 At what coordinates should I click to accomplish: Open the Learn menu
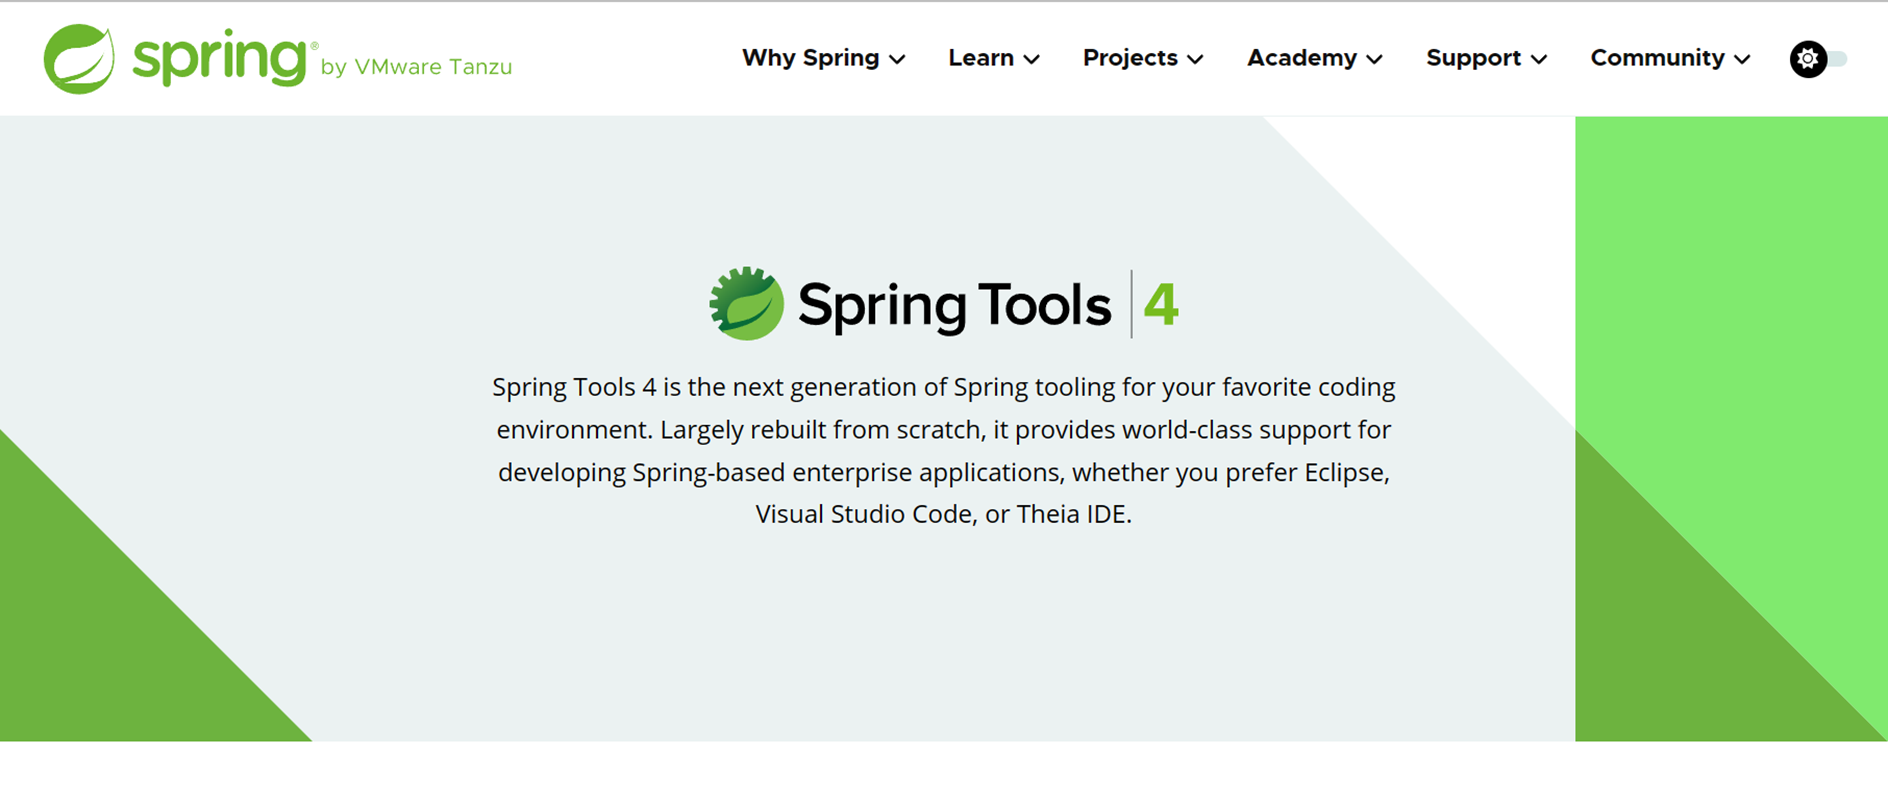981,58
